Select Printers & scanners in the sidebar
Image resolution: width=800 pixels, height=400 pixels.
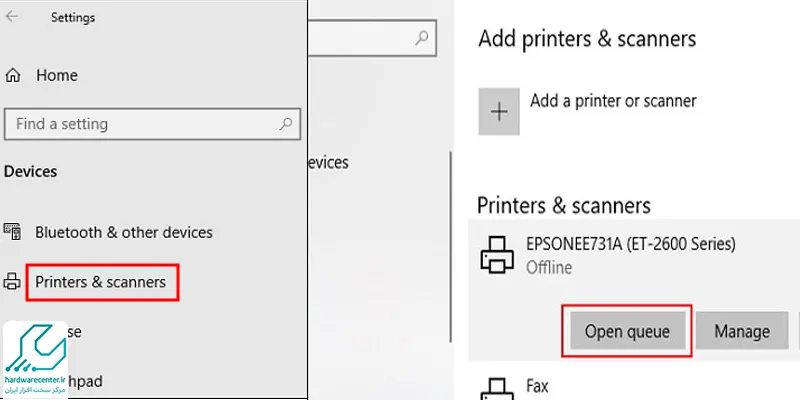[101, 282]
